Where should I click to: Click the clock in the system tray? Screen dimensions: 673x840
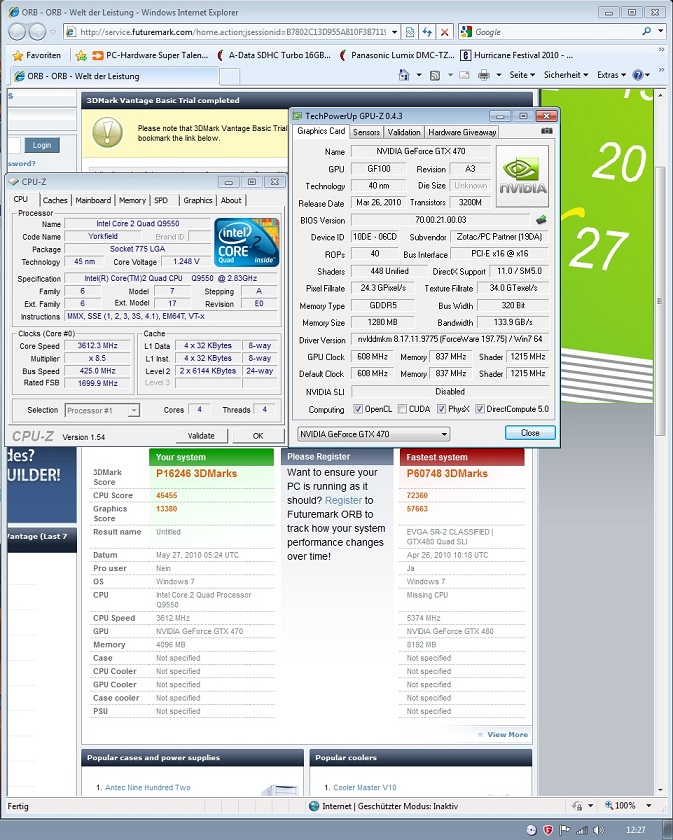pos(635,830)
